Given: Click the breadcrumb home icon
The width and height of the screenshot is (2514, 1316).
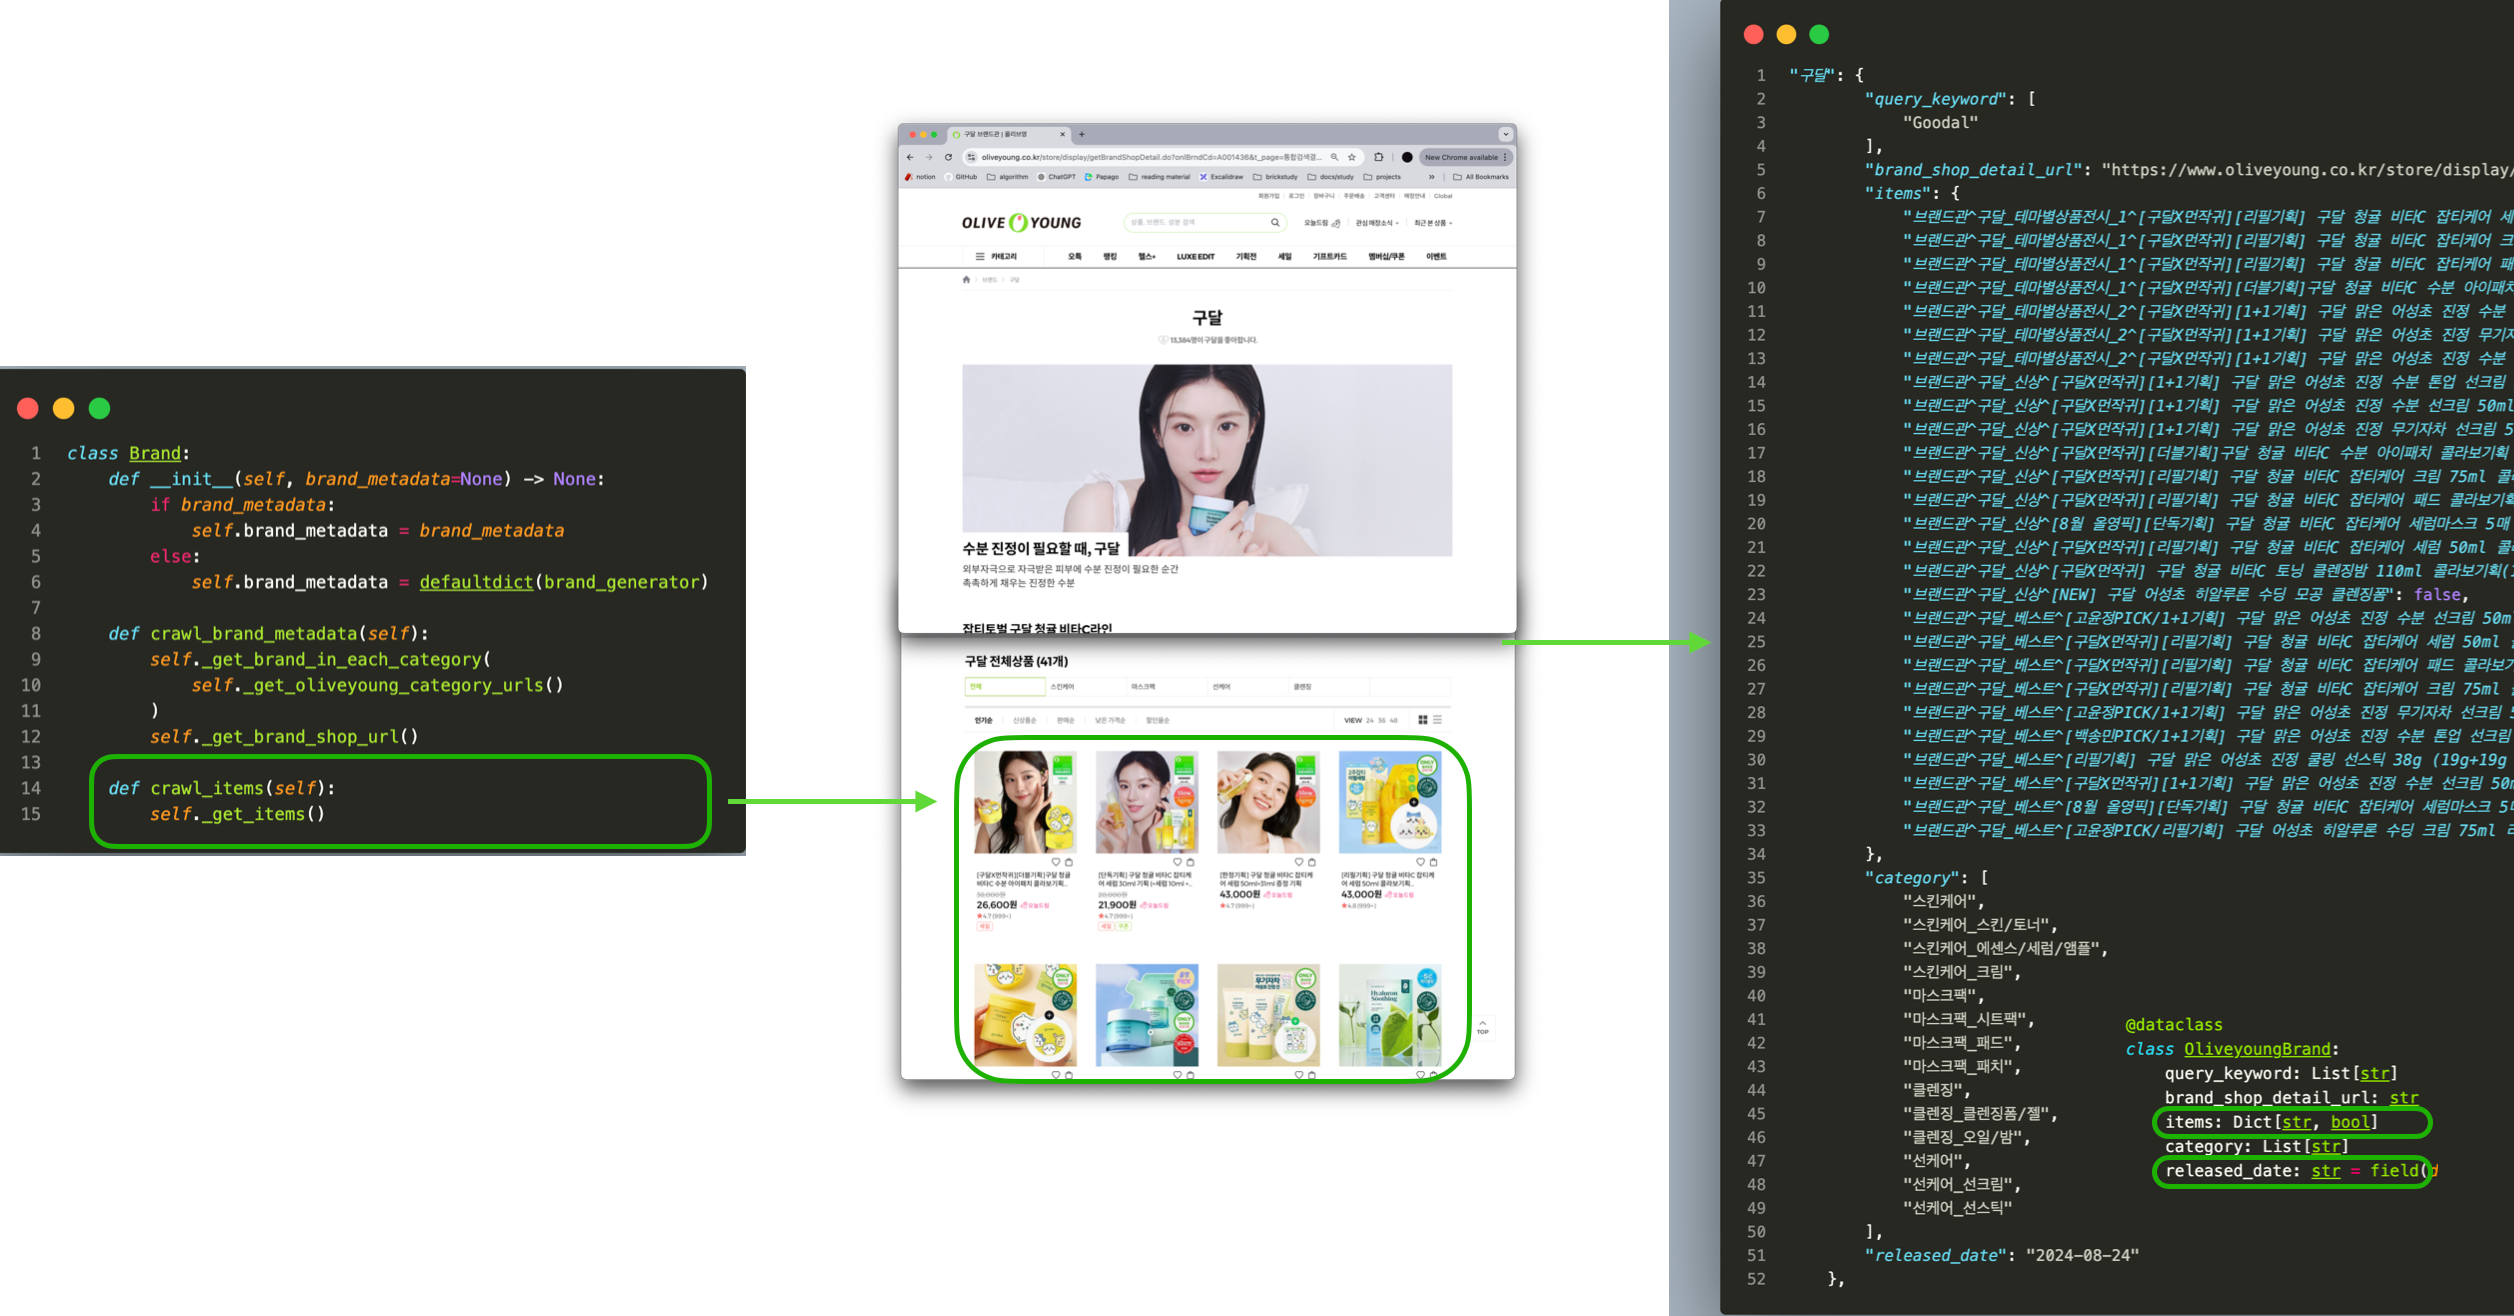Looking at the screenshot, I should coord(966,280).
